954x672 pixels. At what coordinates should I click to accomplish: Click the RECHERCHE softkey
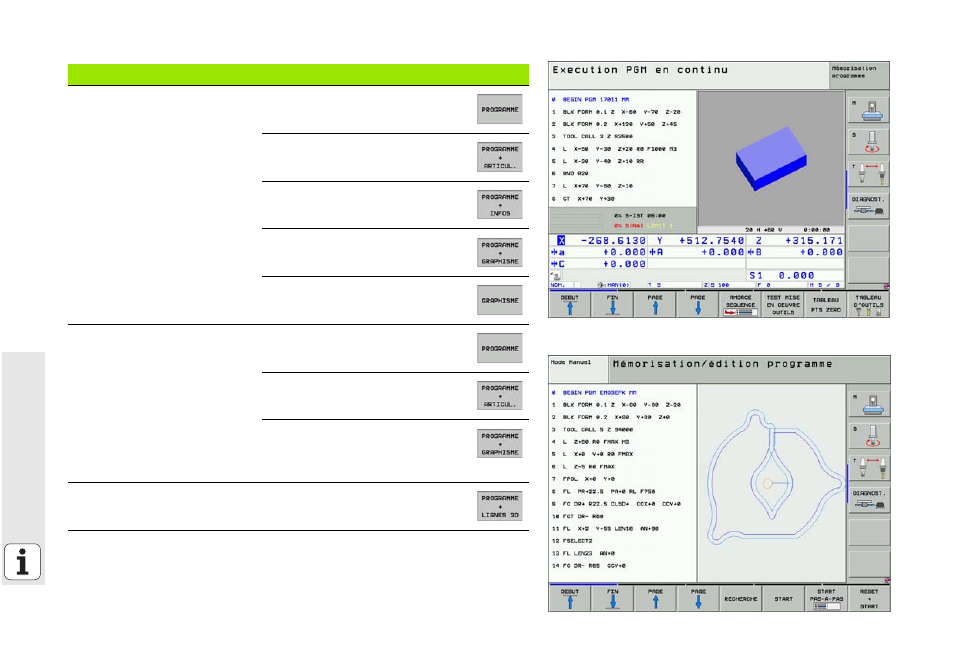click(740, 598)
